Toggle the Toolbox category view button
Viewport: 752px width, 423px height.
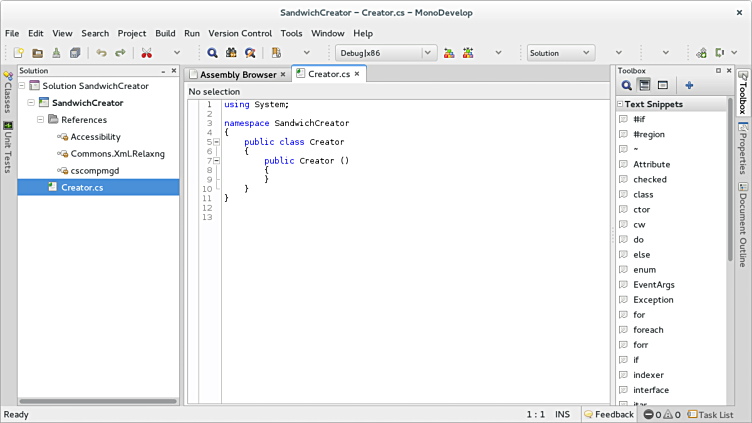click(x=645, y=86)
